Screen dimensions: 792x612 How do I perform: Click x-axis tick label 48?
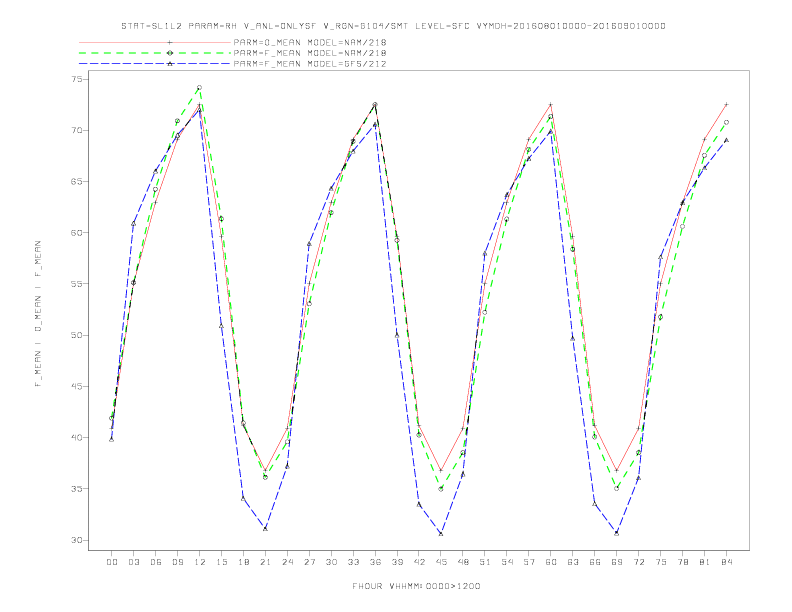pyautogui.click(x=463, y=562)
